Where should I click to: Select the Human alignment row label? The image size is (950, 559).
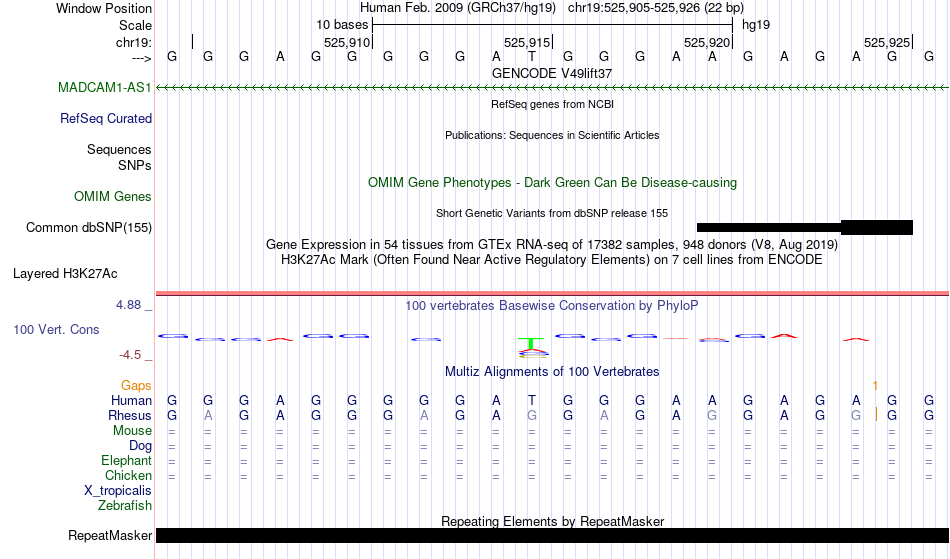click(x=131, y=400)
